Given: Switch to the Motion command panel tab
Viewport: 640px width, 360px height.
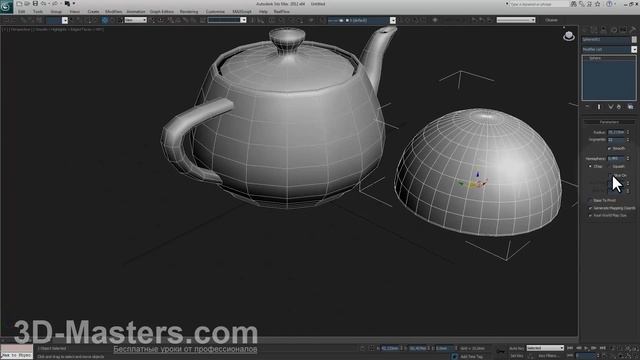Looking at the screenshot, I should pyautogui.click(x=613, y=30).
